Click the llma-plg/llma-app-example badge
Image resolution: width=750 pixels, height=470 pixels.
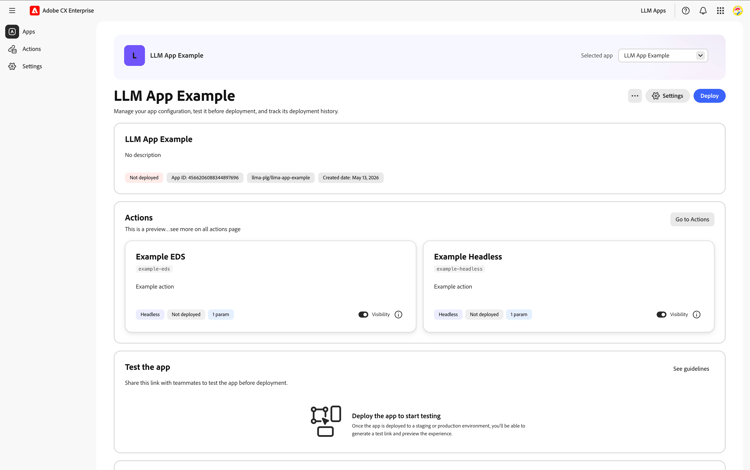point(281,177)
